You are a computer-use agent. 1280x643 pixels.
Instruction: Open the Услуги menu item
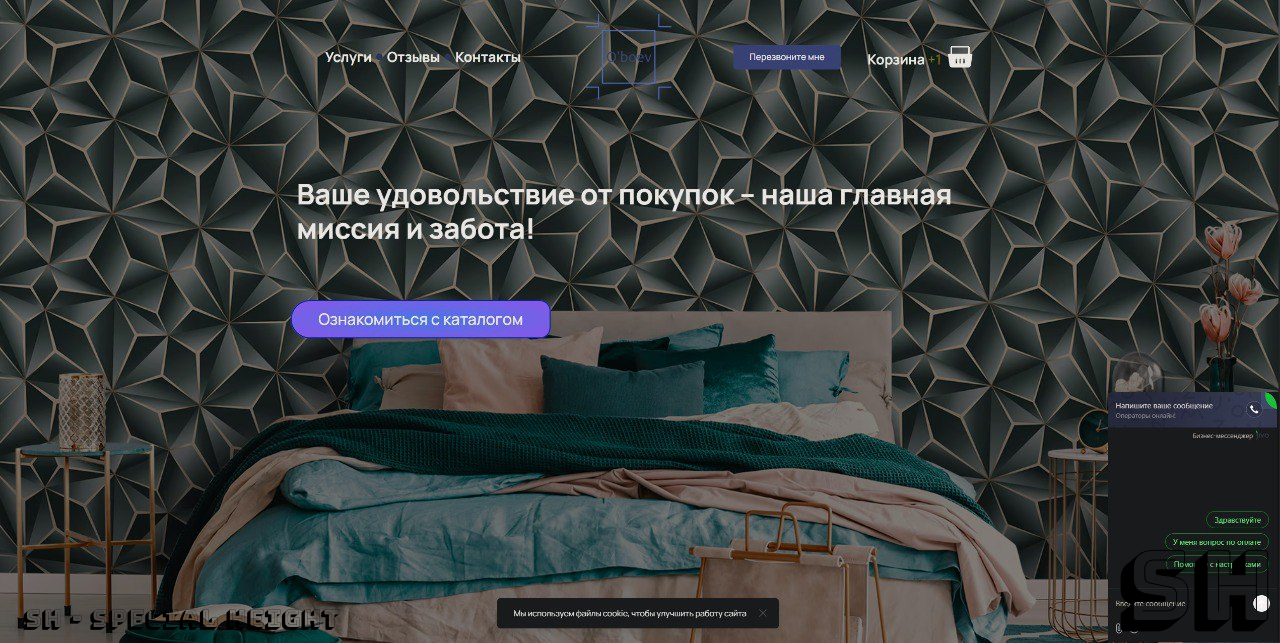(x=348, y=57)
